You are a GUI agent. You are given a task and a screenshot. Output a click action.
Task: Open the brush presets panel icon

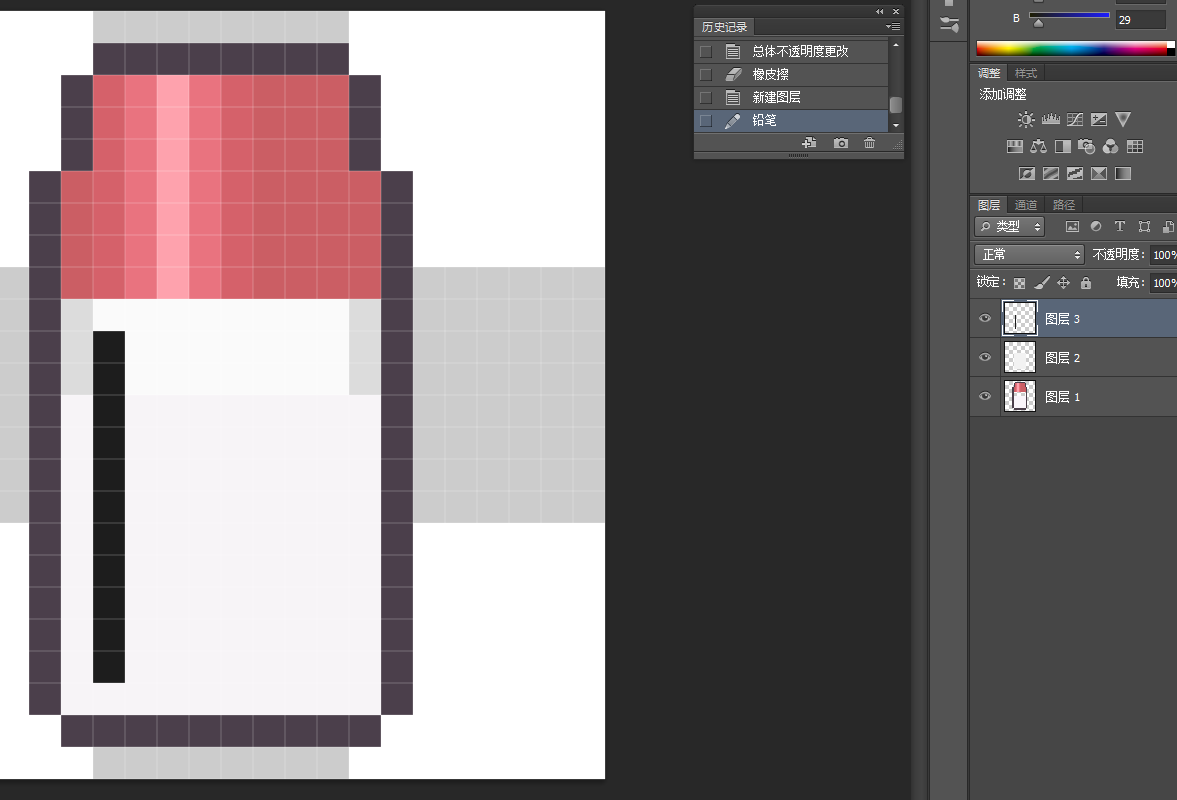(949, 23)
